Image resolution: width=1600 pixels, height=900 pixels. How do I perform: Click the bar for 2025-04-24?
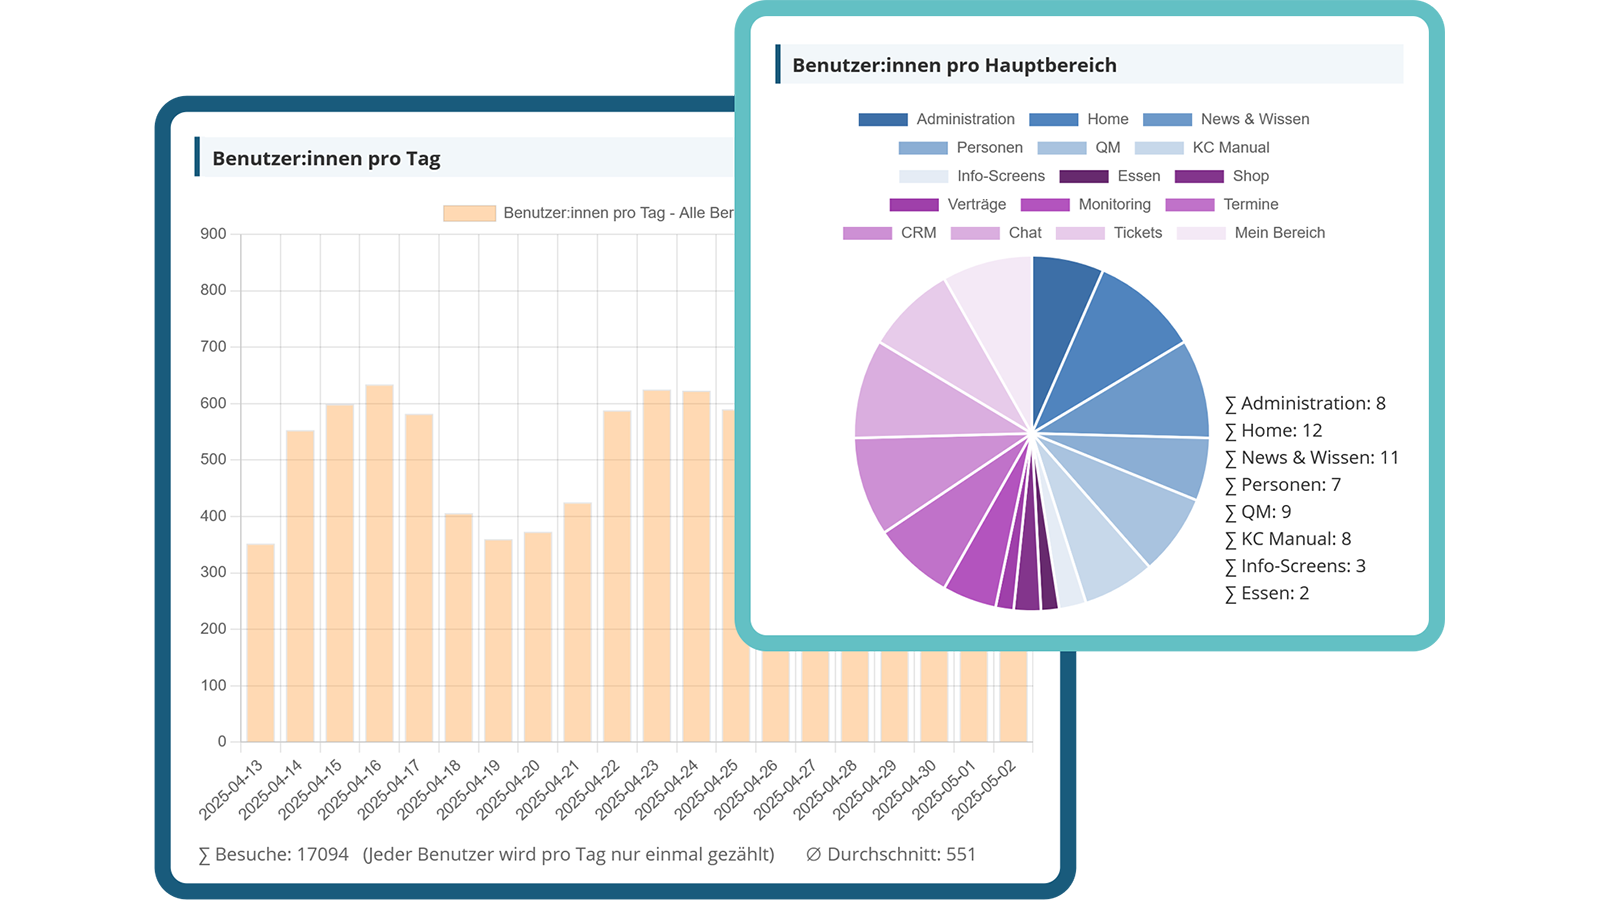(697, 566)
